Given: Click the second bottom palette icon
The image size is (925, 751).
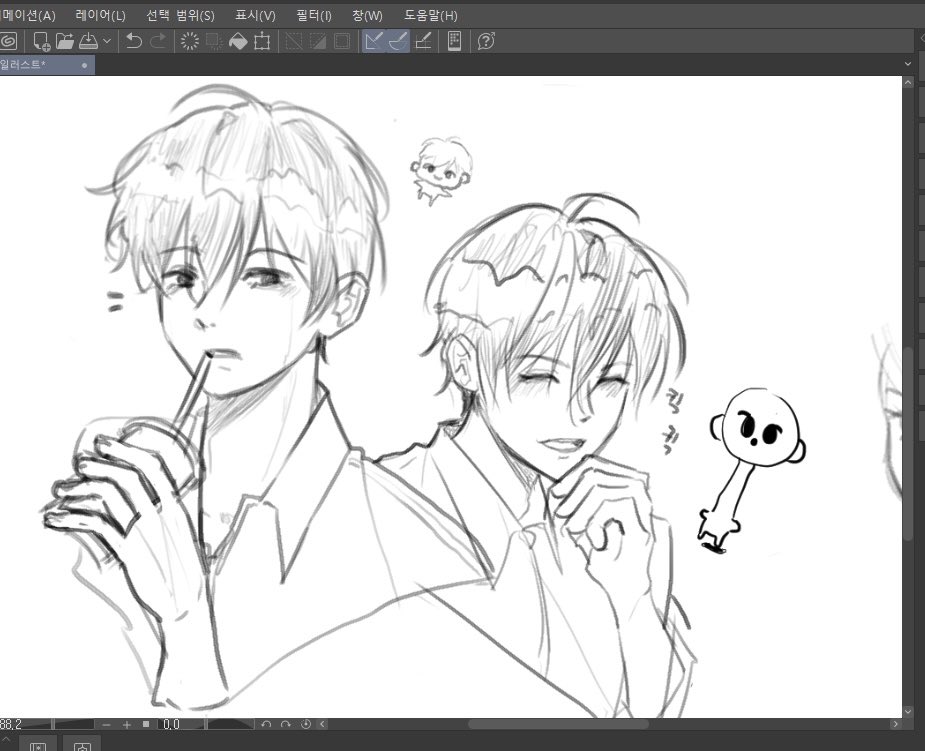Looking at the screenshot, I should [x=82, y=744].
